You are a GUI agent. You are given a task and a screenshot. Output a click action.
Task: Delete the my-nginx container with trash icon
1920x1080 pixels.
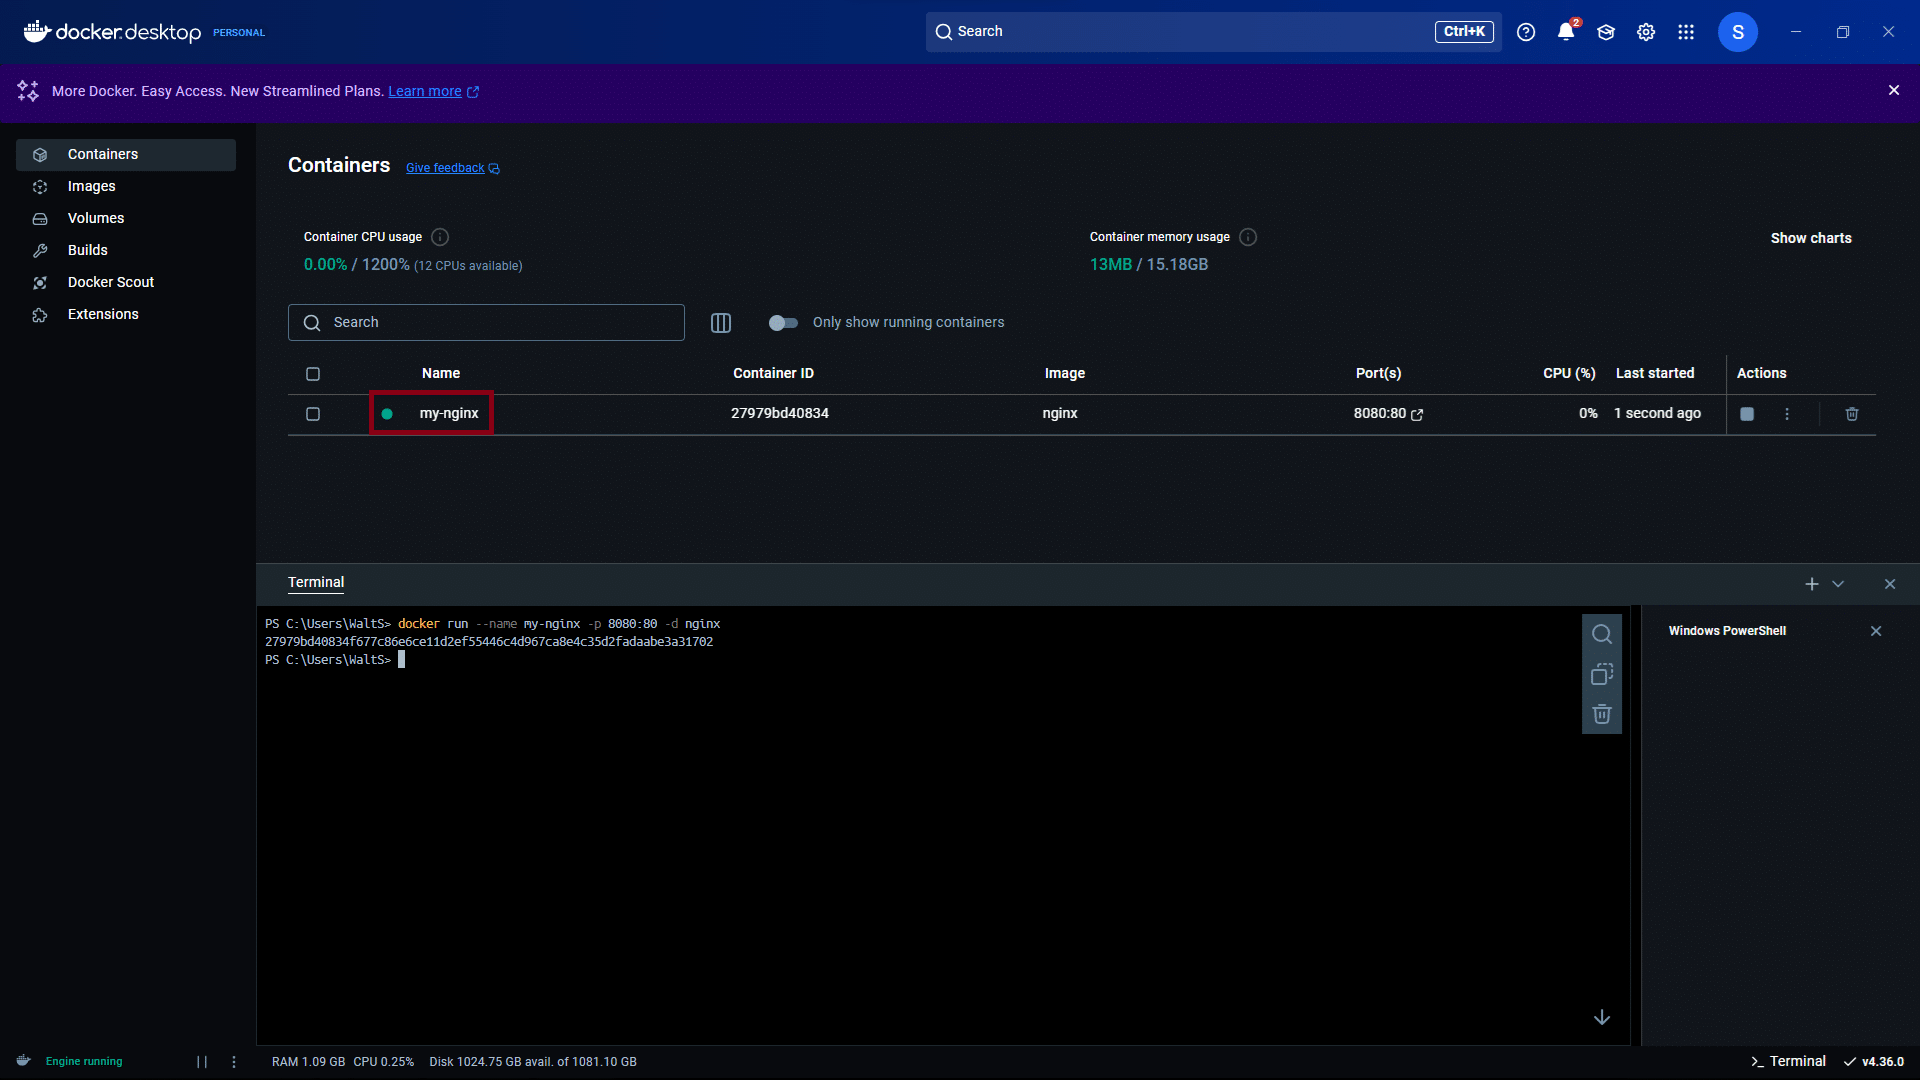pyautogui.click(x=1852, y=414)
